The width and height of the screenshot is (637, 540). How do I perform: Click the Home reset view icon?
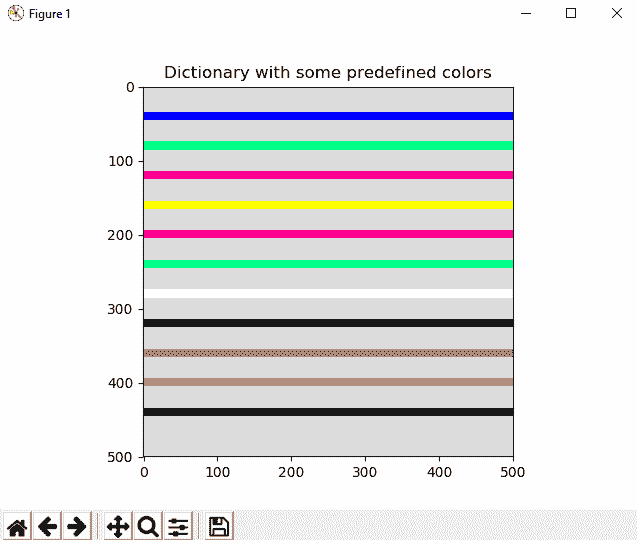[x=17, y=526]
